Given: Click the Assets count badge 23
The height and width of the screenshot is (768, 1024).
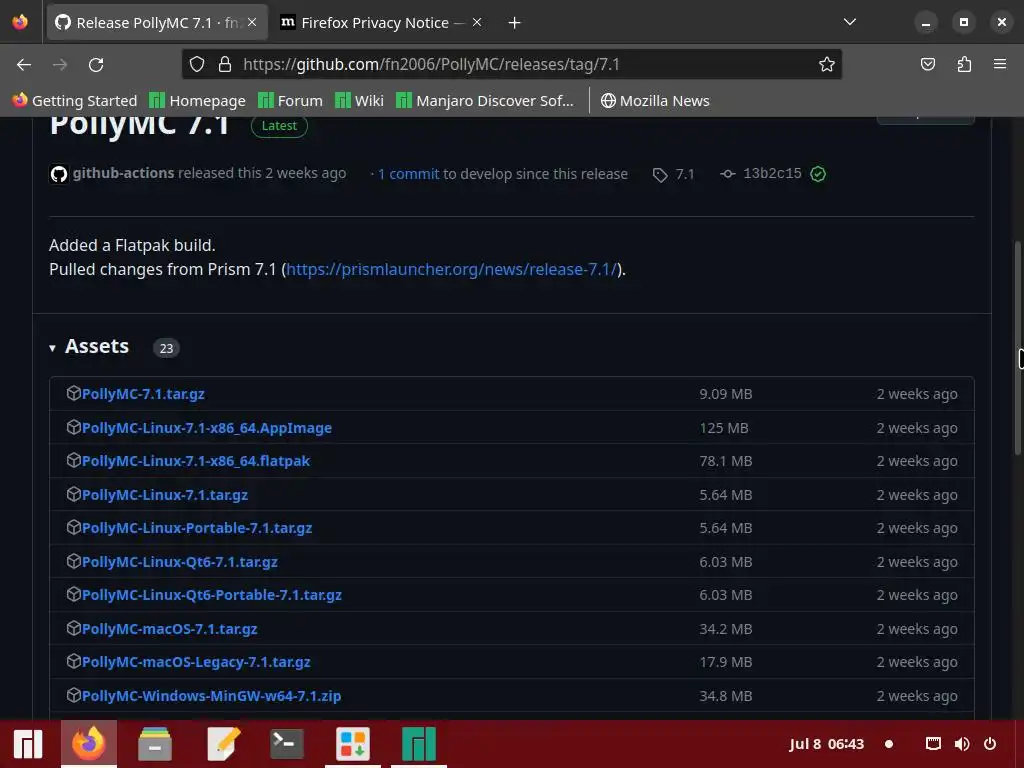Looking at the screenshot, I should pos(166,348).
